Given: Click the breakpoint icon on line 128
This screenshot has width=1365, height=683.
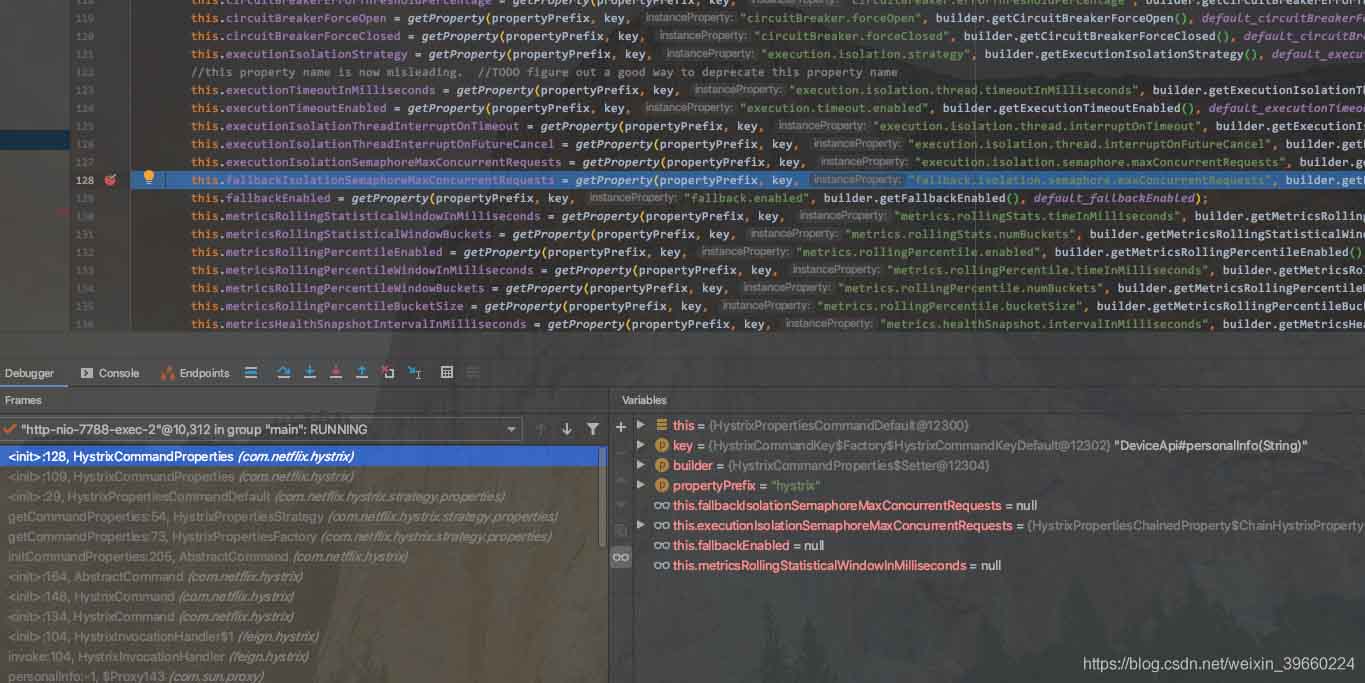Looking at the screenshot, I should click(x=110, y=180).
